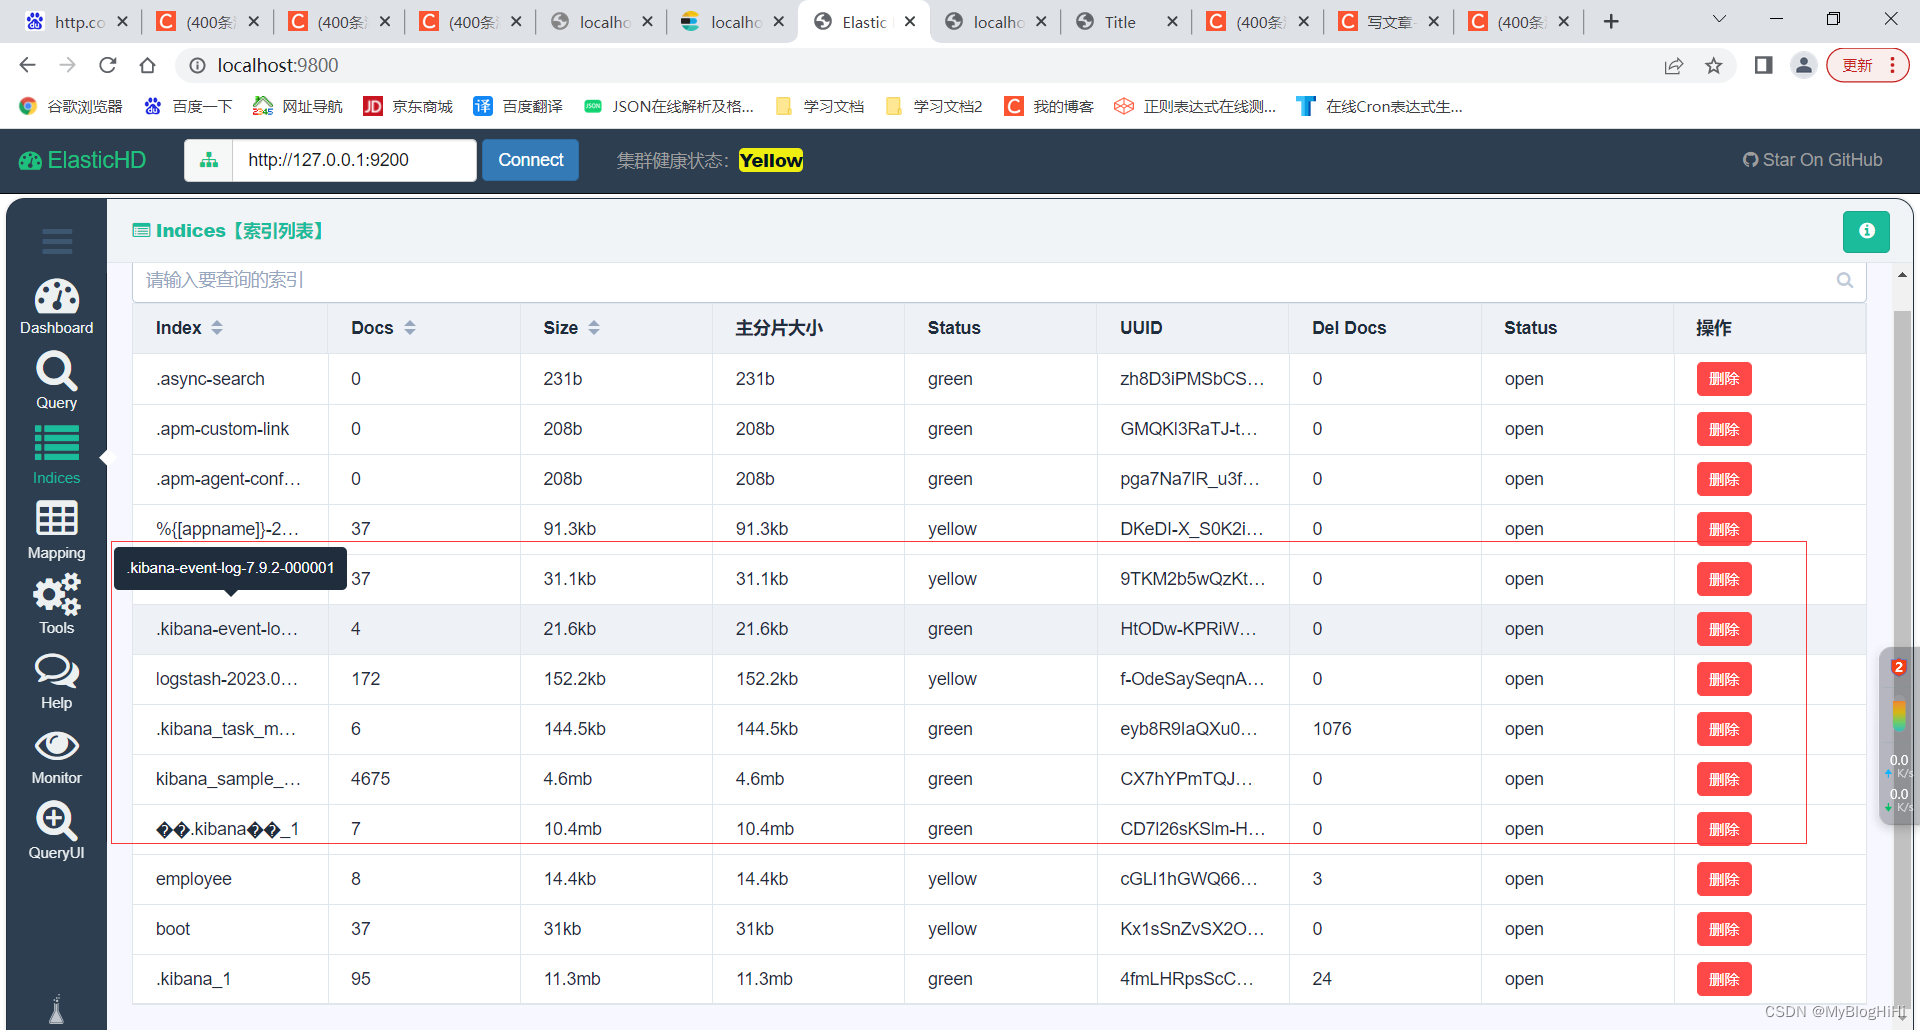Click the index search magnifier icon

point(1845,281)
